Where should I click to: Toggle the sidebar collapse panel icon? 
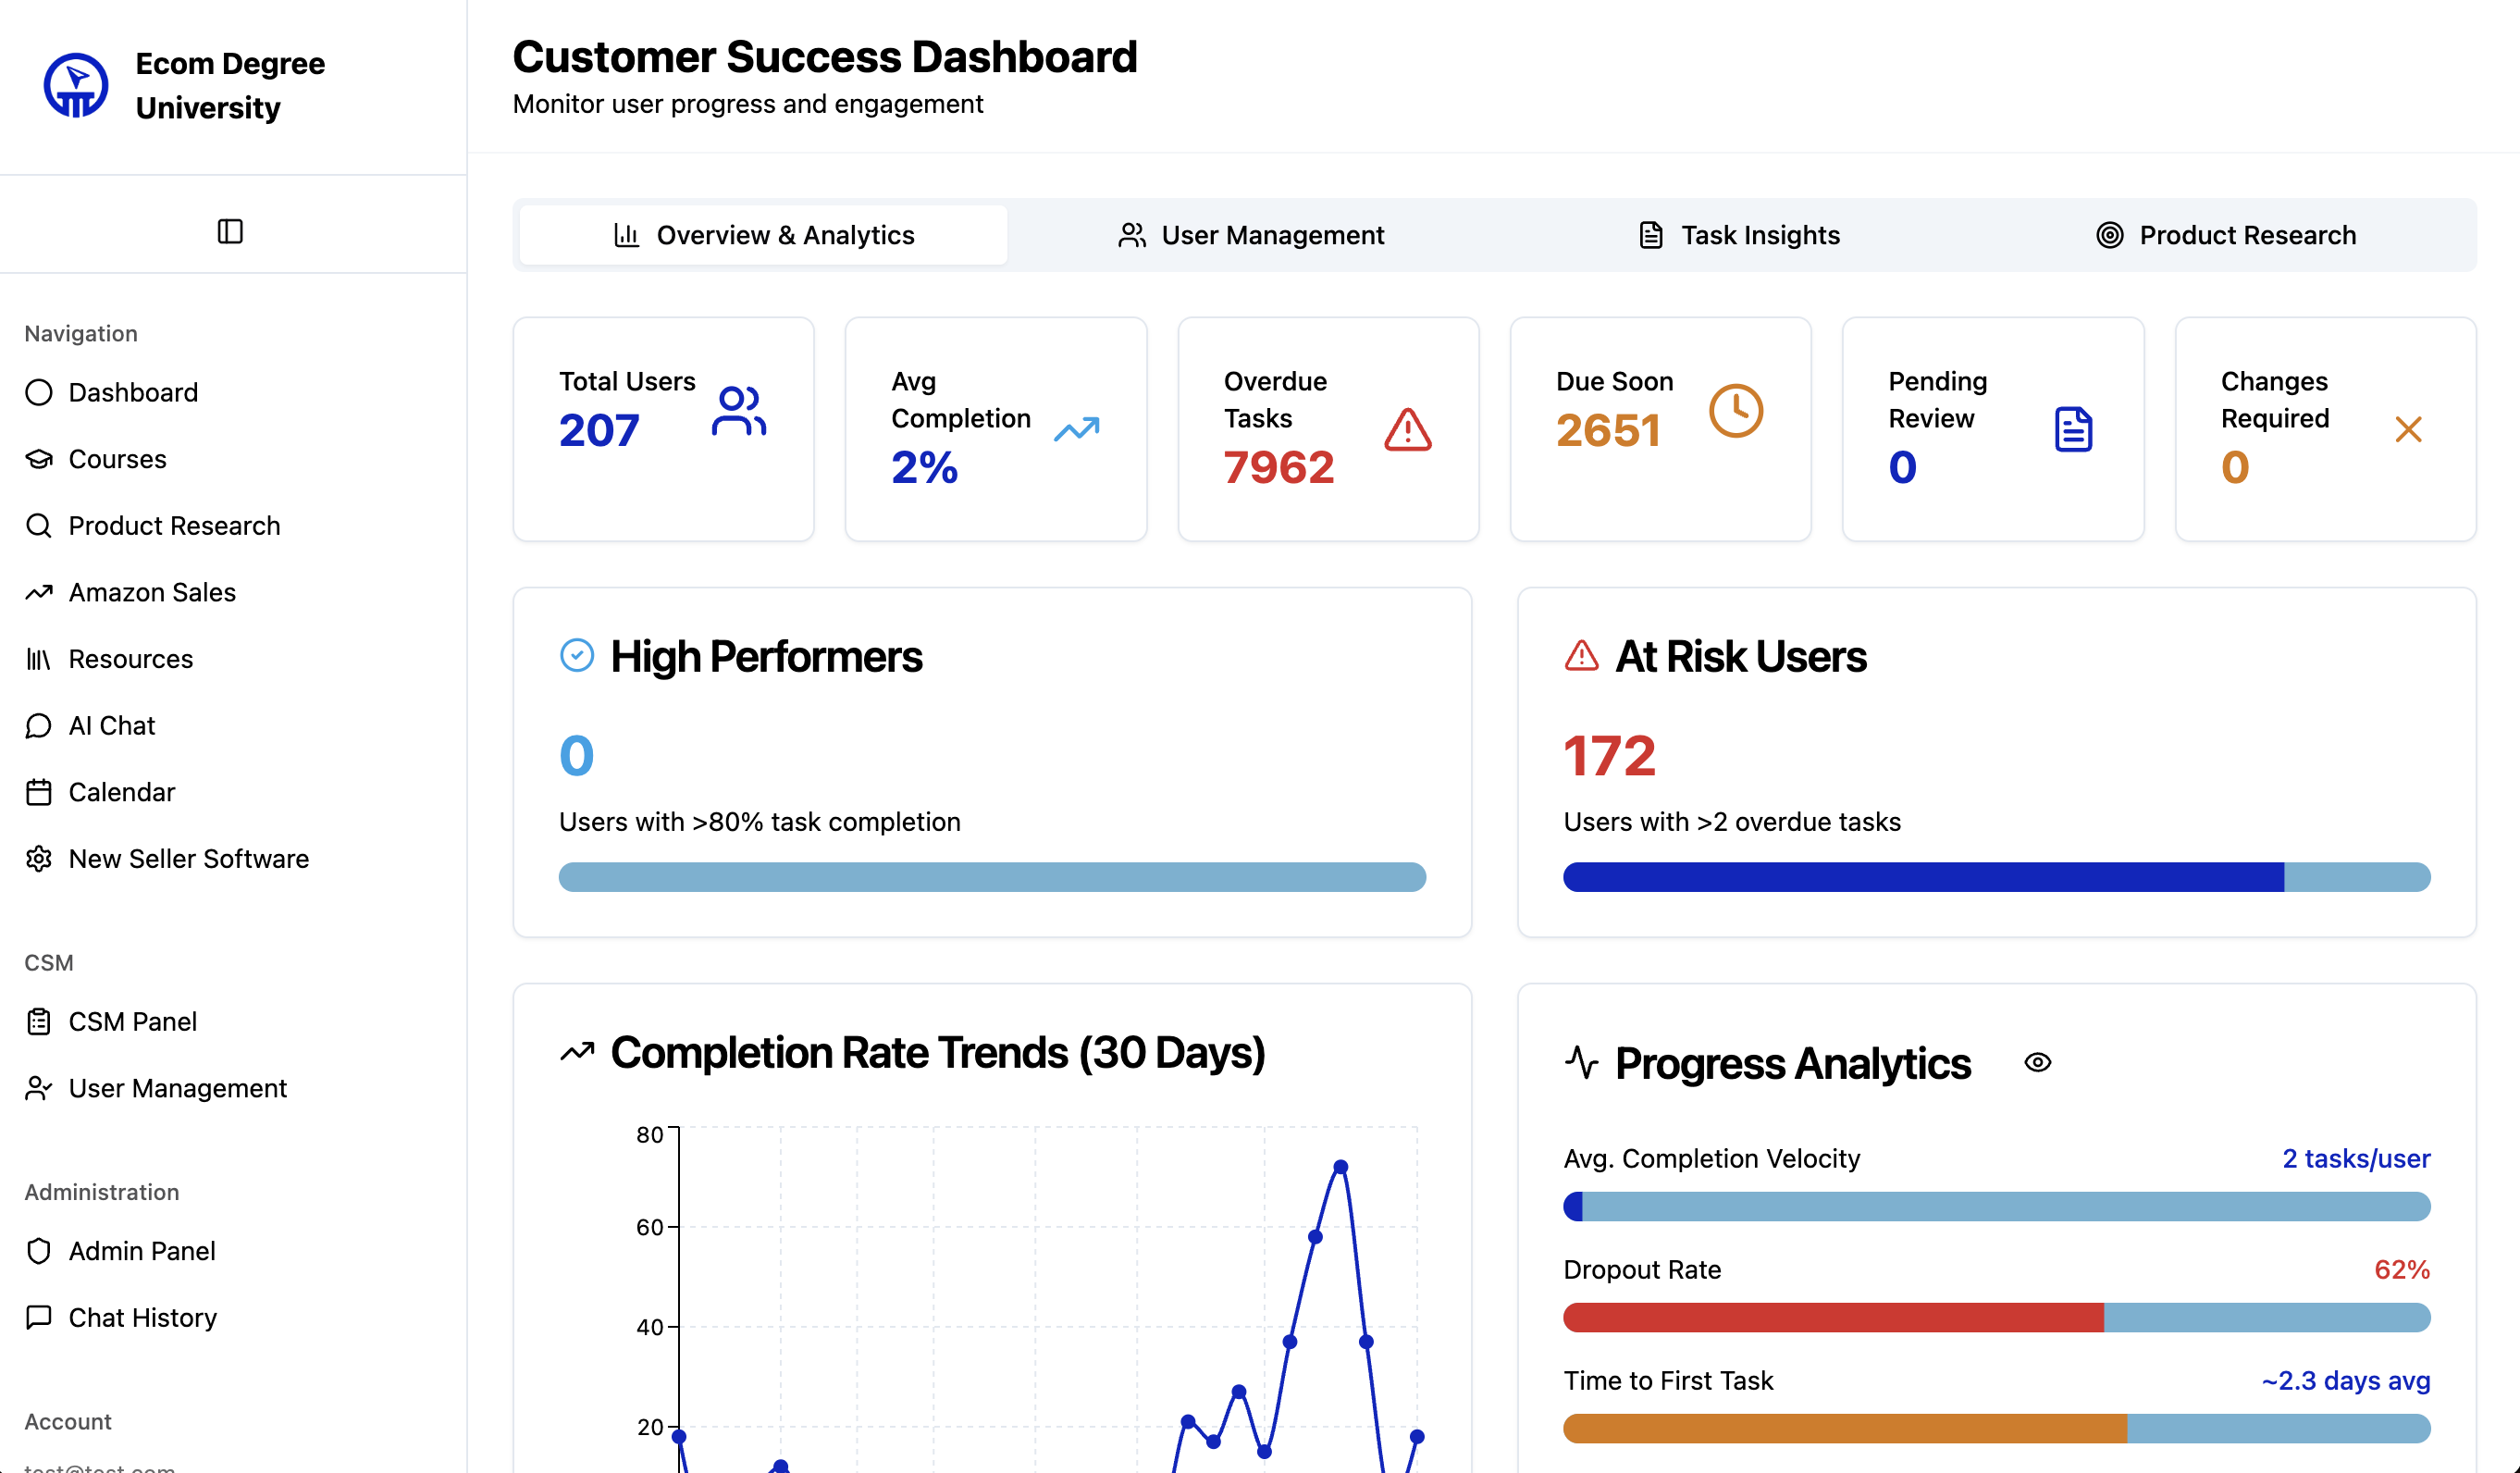pyautogui.click(x=230, y=231)
